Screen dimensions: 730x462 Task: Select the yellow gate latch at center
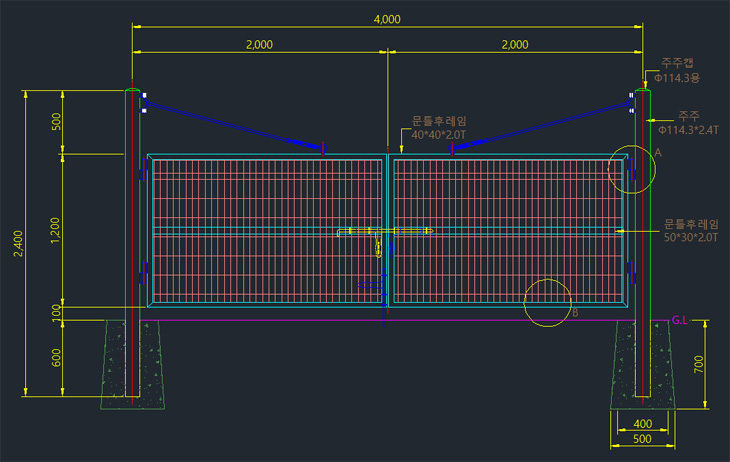pyautogui.click(x=378, y=244)
